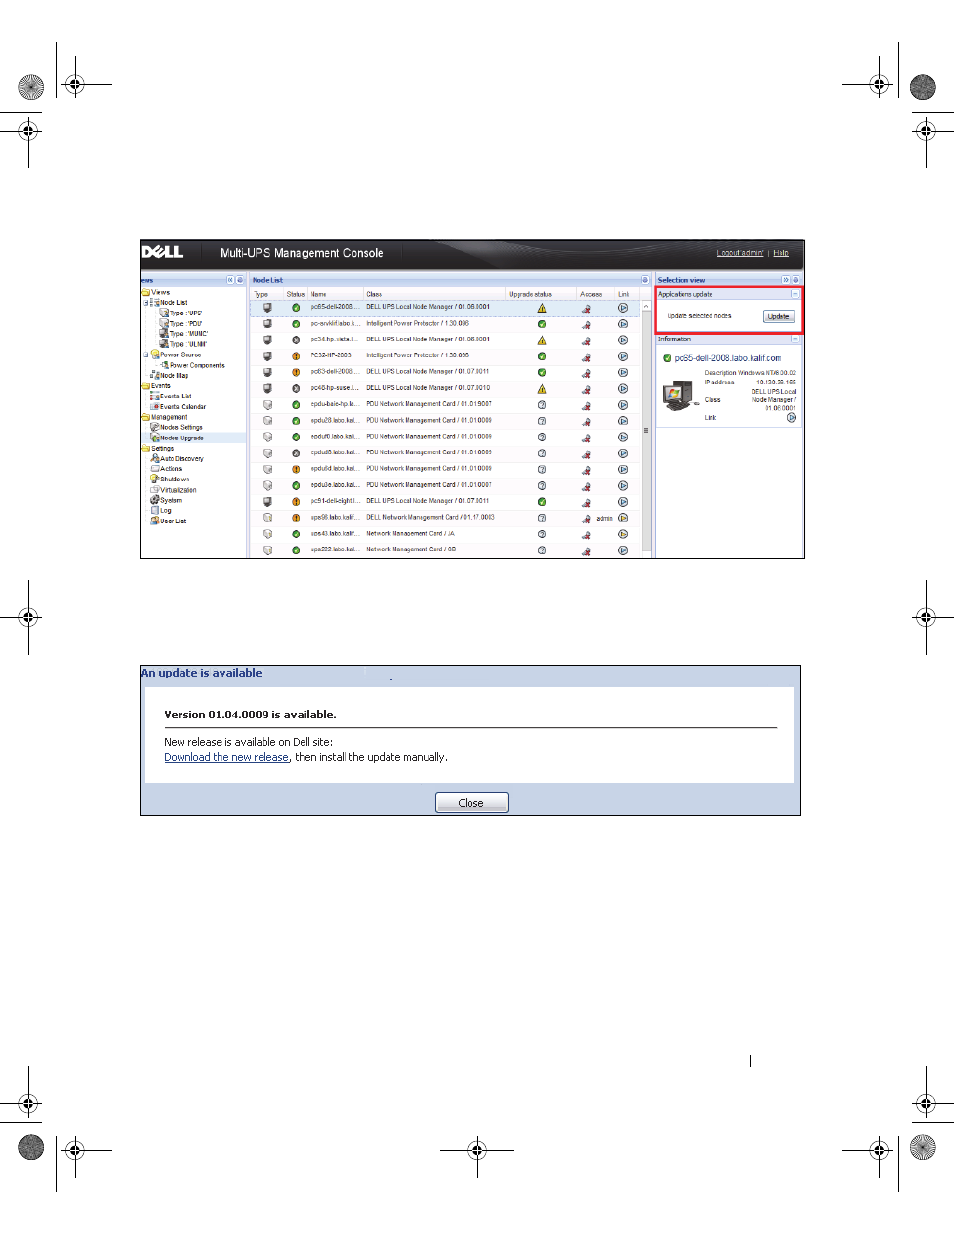Open Log in Settings
Screen dimensions: 954x1235
(166, 511)
